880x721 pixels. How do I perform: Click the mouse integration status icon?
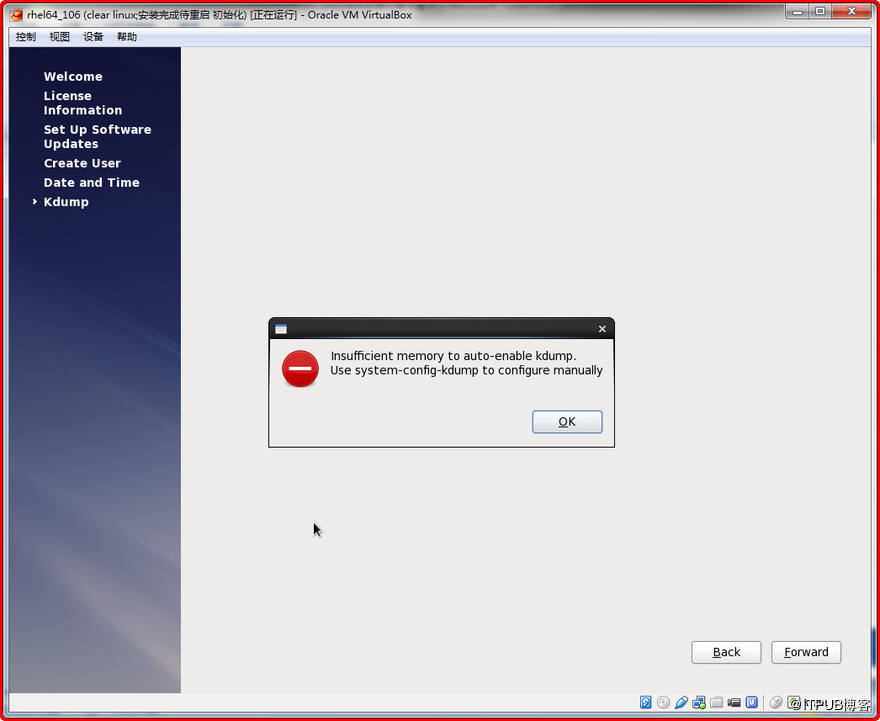776,702
